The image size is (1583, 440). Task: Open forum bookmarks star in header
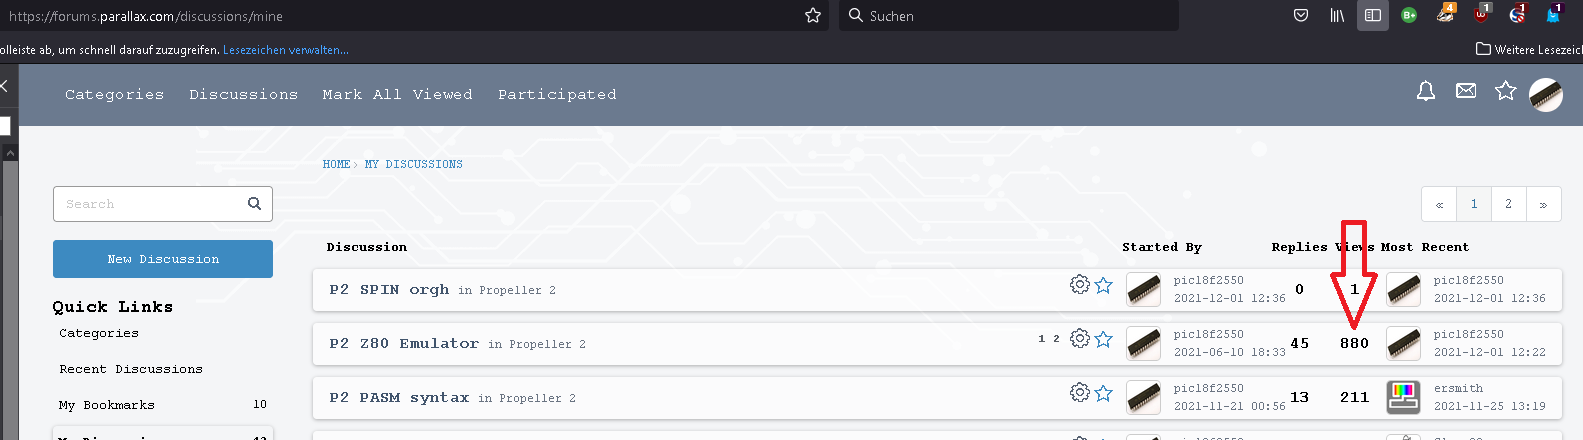tap(1505, 91)
